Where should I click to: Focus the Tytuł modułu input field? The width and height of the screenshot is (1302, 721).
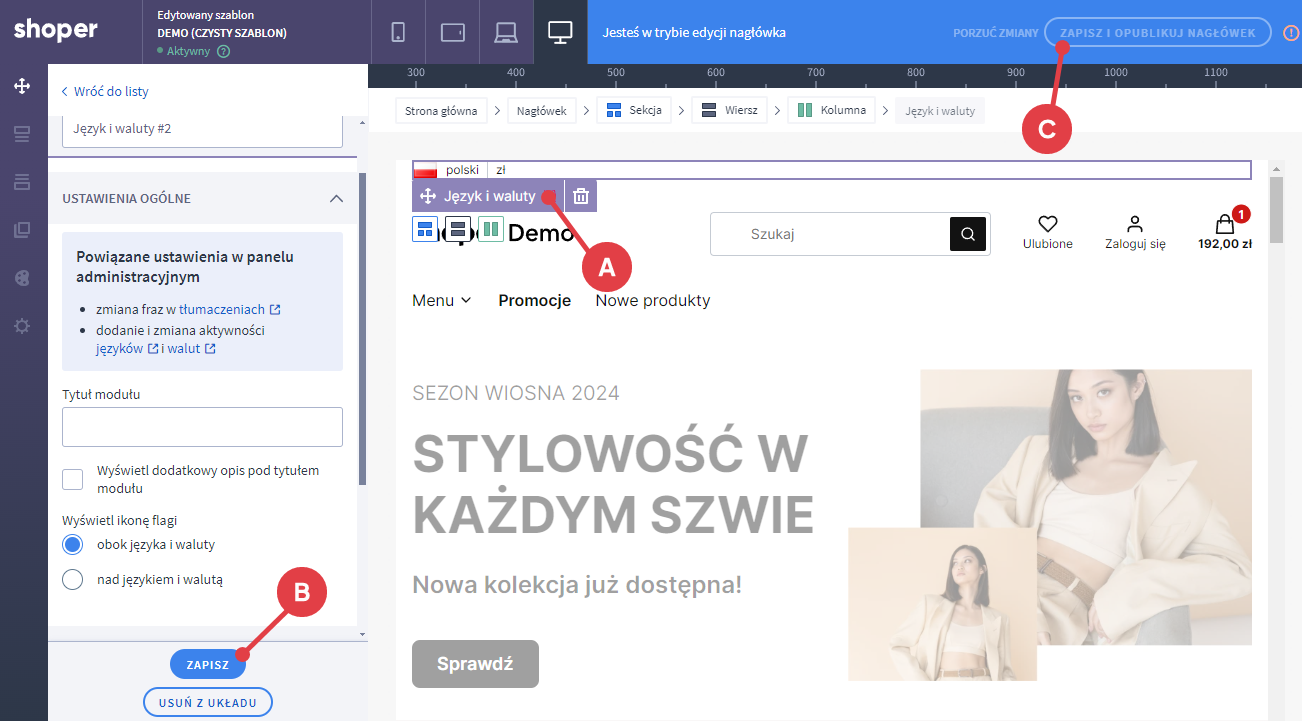pyautogui.click(x=202, y=427)
